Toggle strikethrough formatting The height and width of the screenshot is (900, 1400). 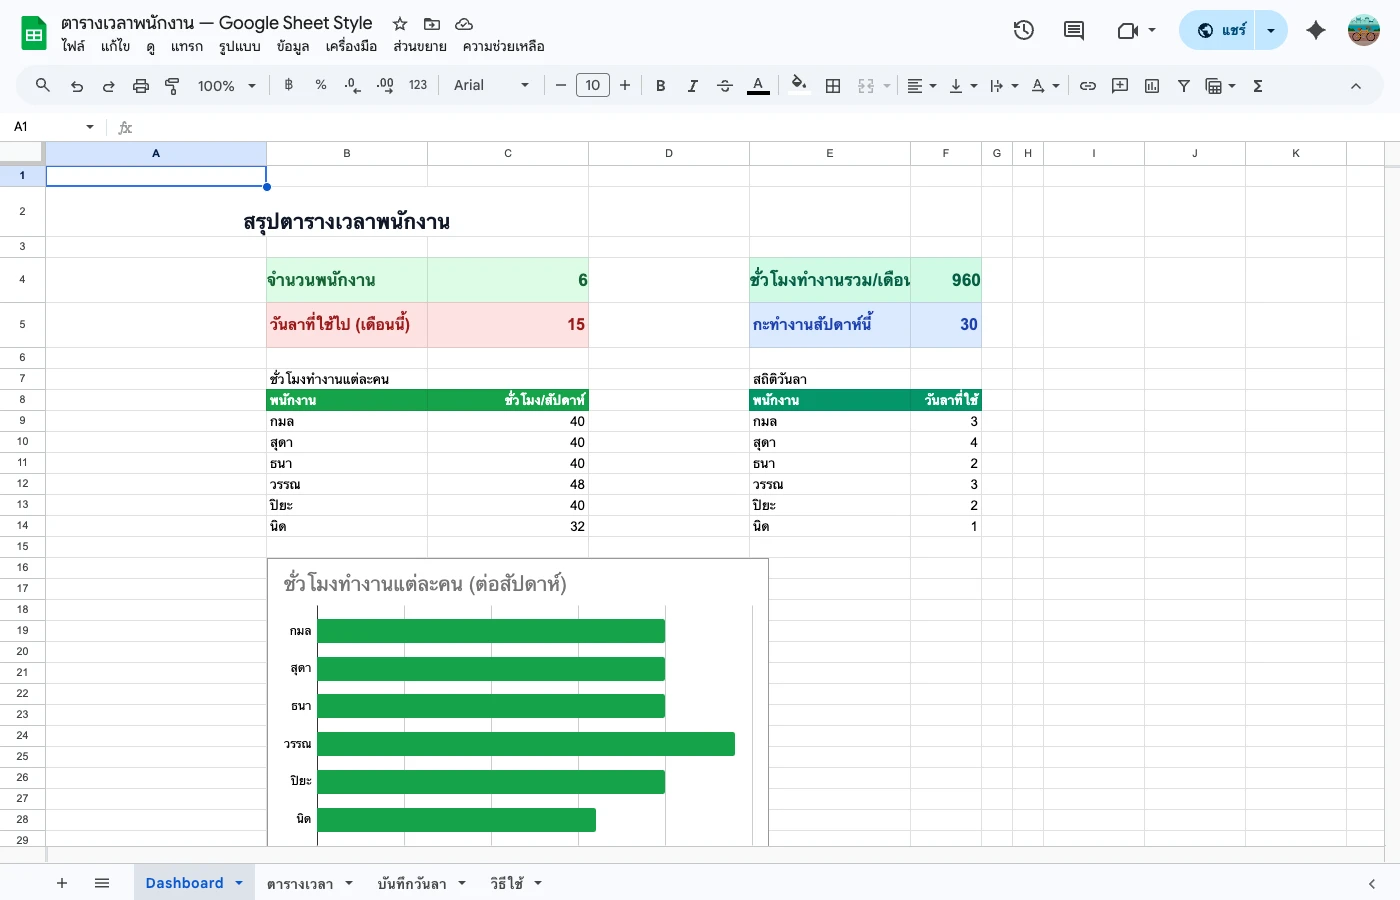pos(724,85)
